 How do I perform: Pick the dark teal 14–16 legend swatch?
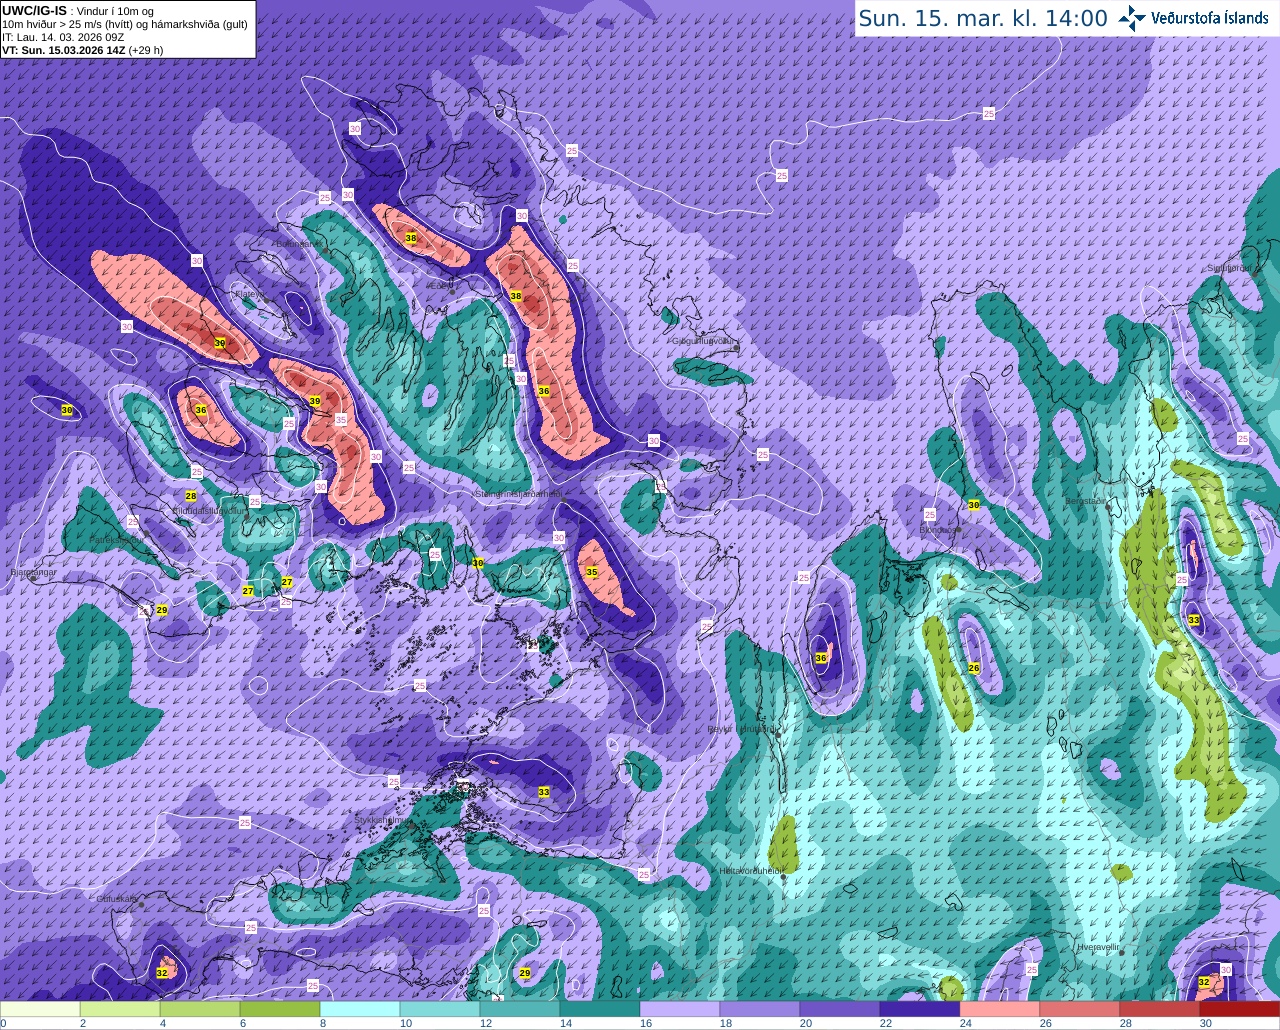[x=600, y=1009]
